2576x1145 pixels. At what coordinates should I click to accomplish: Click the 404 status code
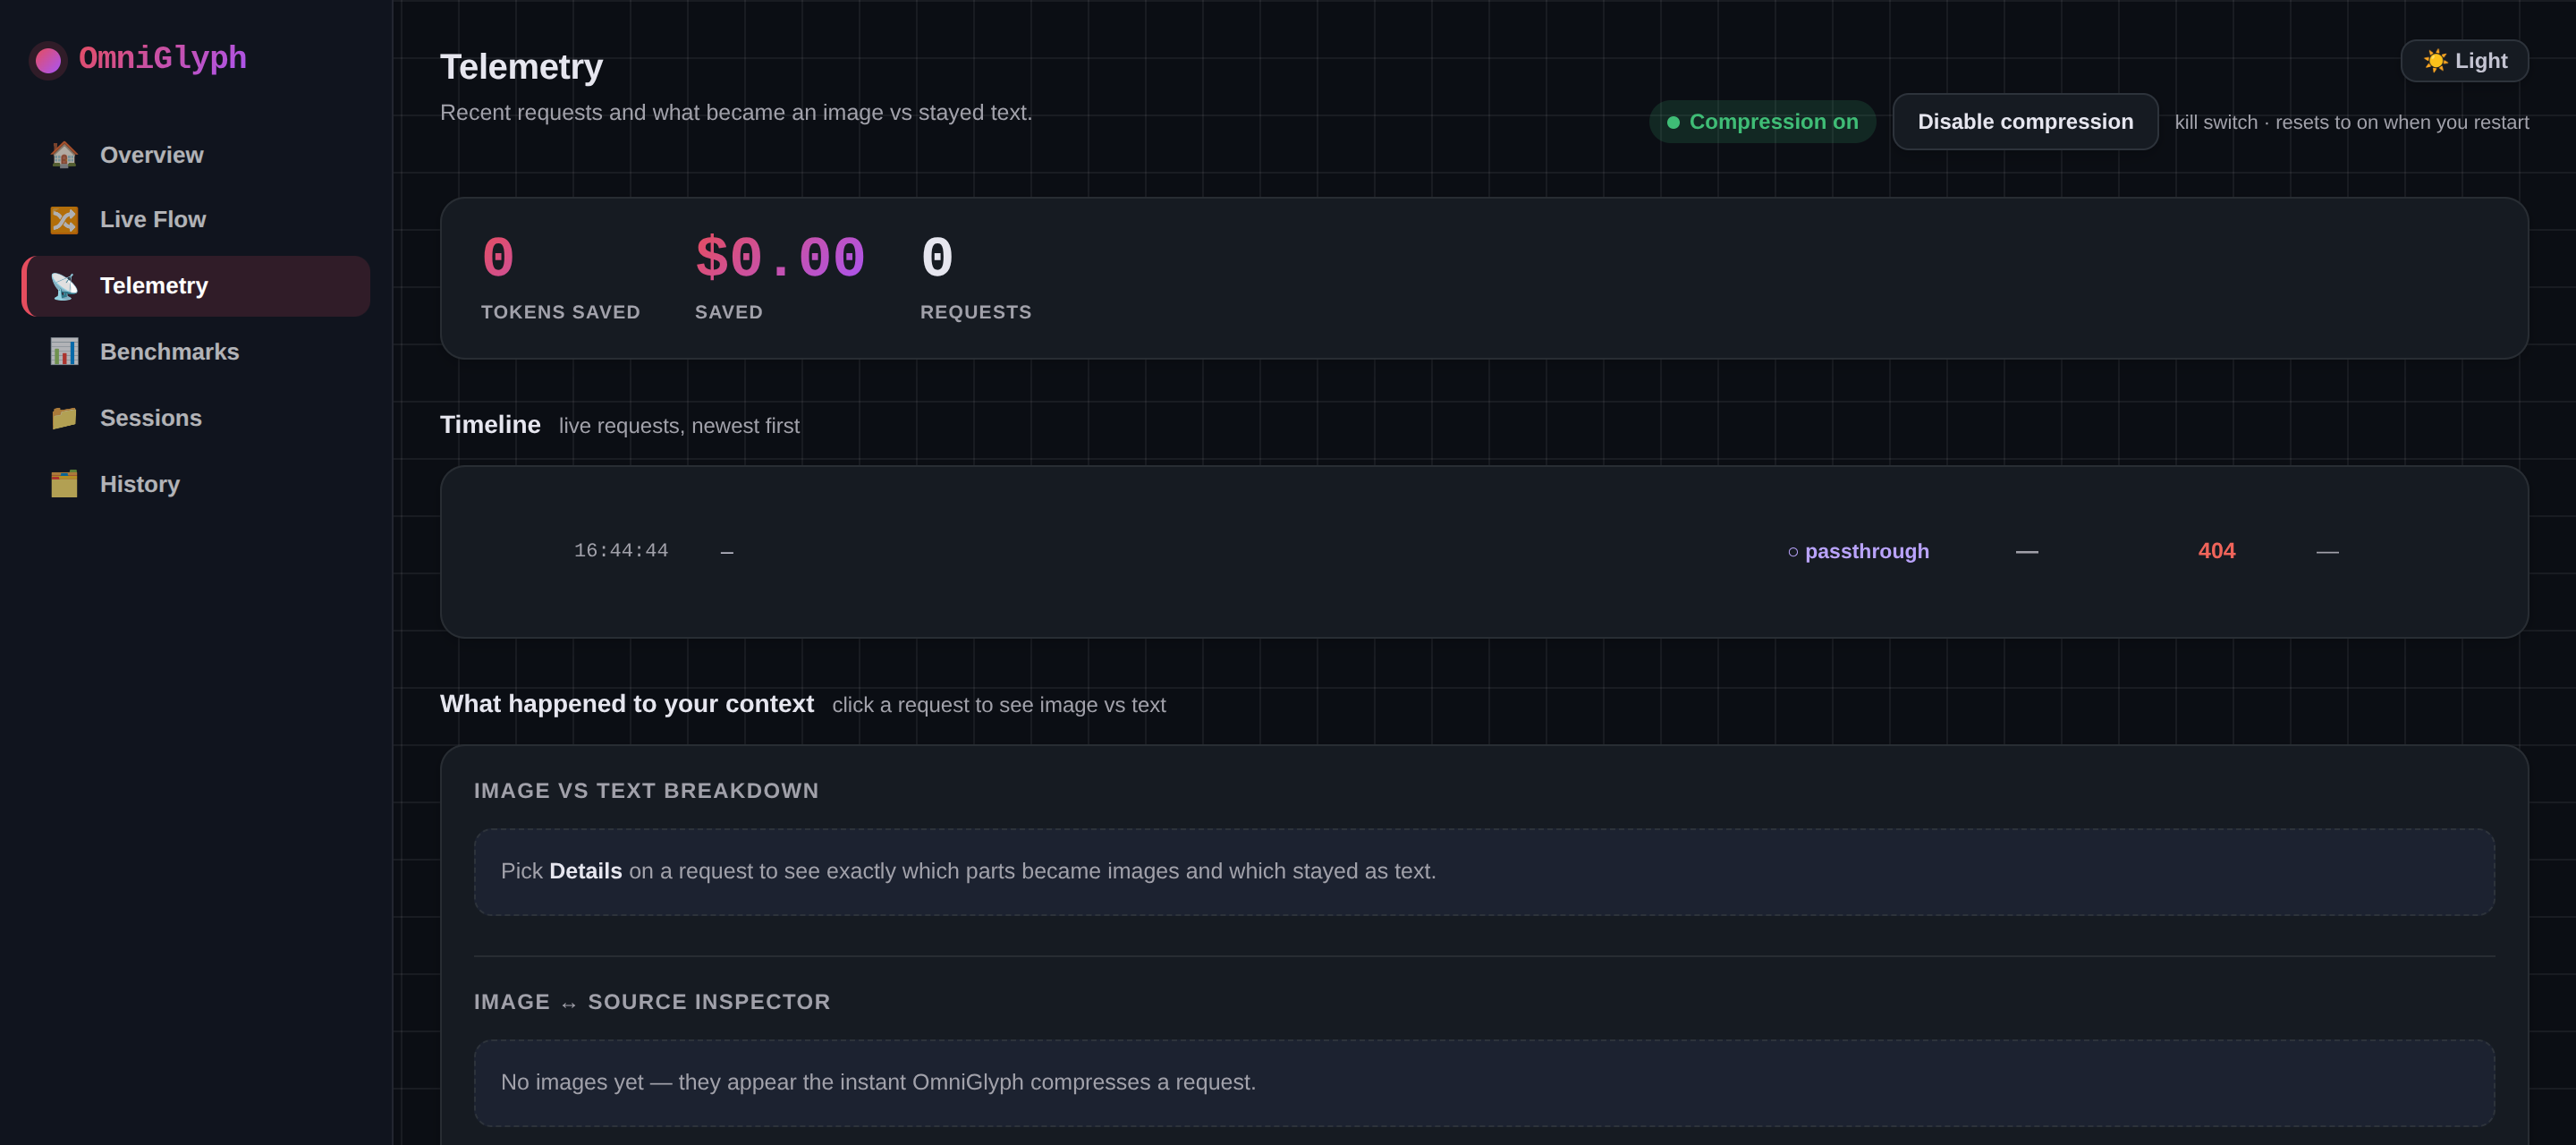pyautogui.click(x=2216, y=551)
